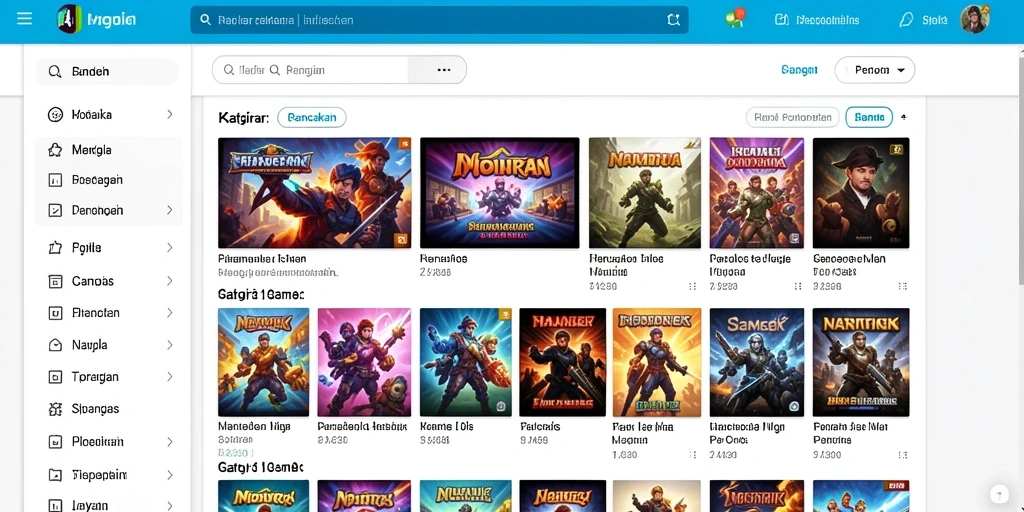Open the top bar item left of Stats
1024x512 pixels.
[x=817, y=20]
